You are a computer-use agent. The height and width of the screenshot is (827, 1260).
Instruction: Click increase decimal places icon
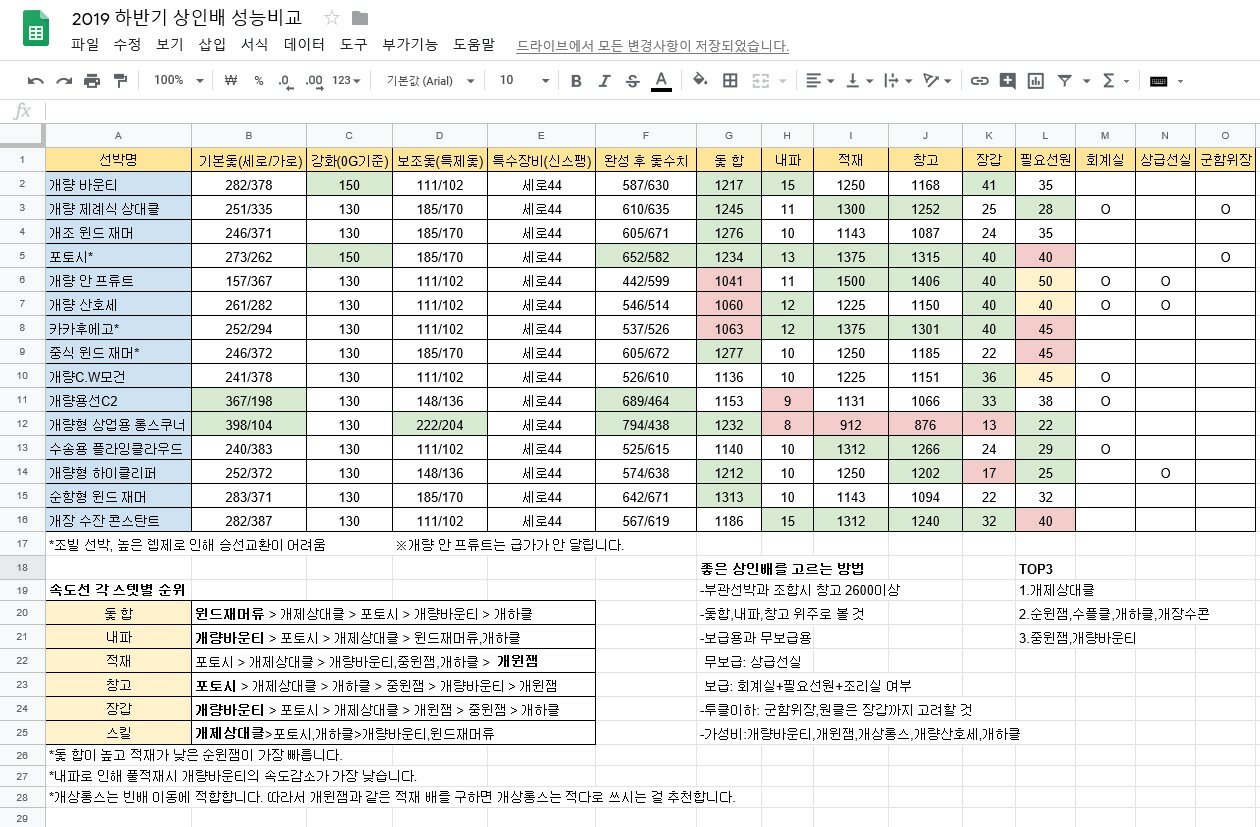click(x=314, y=81)
